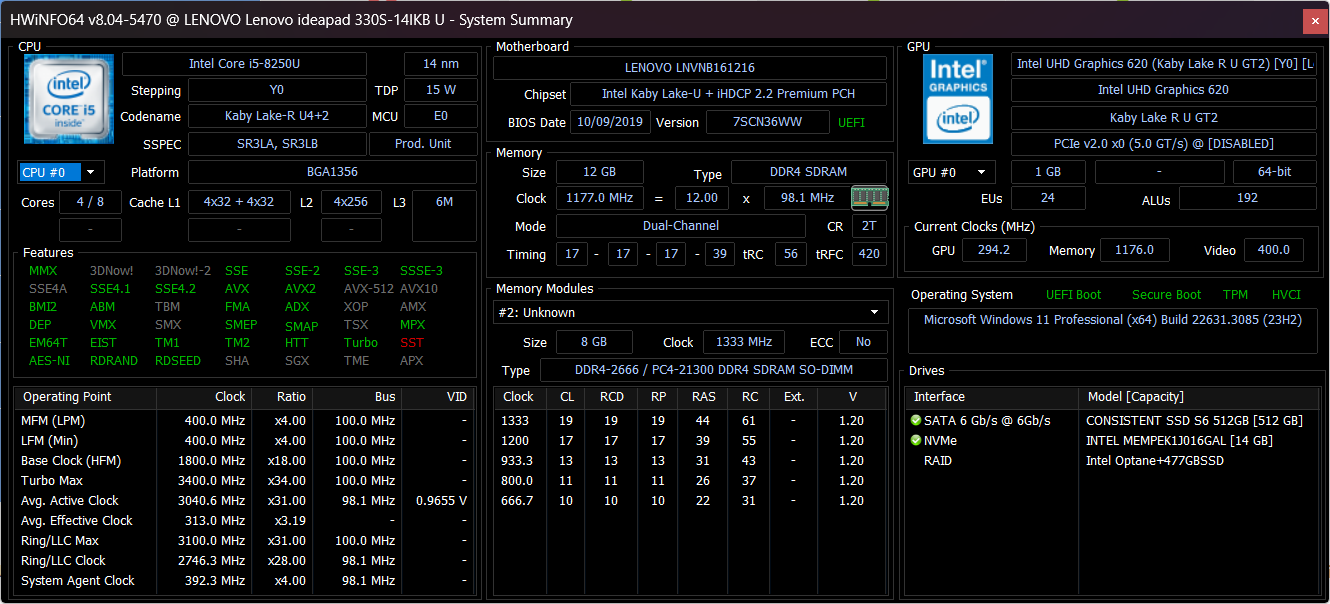The image size is (1330, 604).
Task: Select the Avg. Active Clock row
Action: pyautogui.click(x=244, y=501)
